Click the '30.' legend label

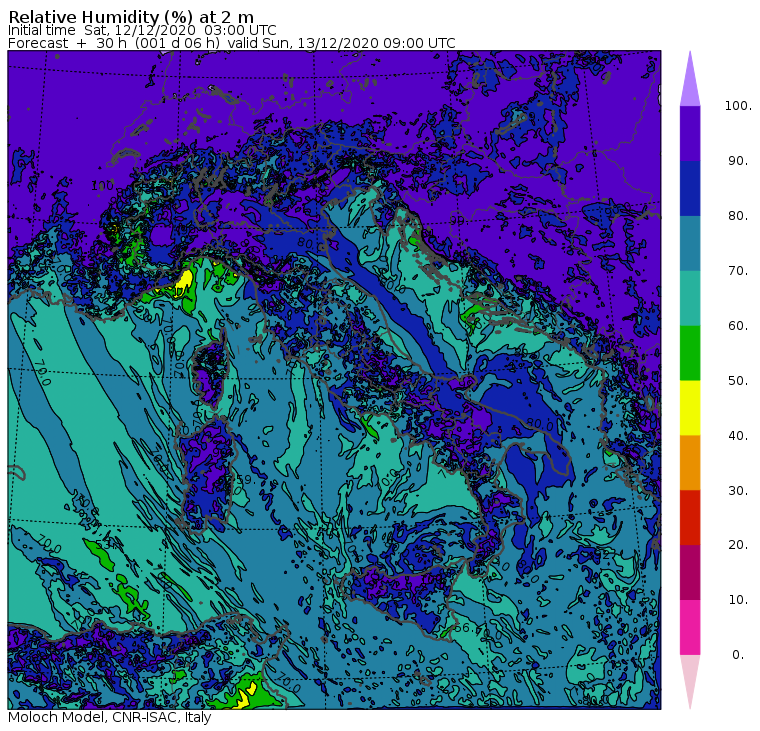pos(738,490)
